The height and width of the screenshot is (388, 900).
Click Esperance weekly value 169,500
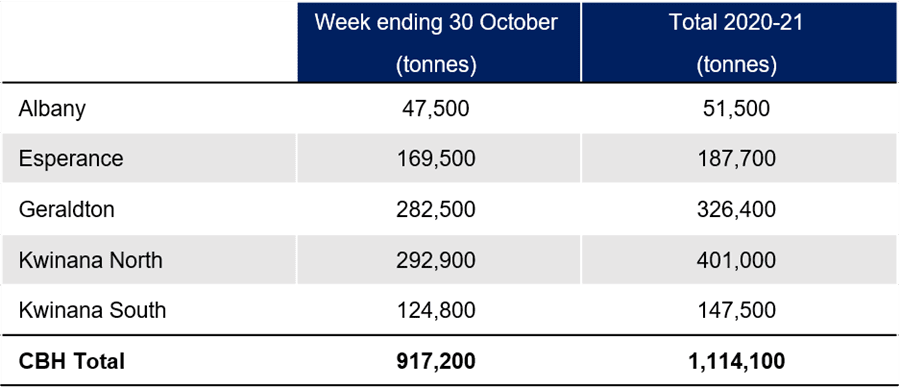pyautogui.click(x=436, y=159)
